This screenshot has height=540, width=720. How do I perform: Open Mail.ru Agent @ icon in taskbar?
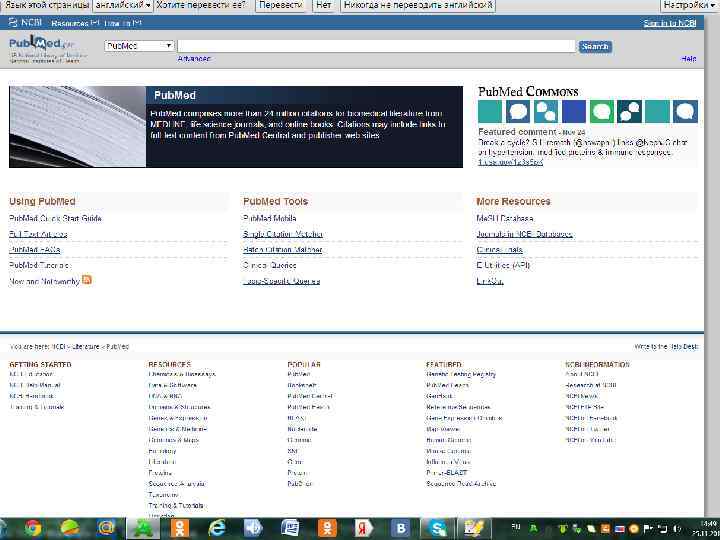click(106, 528)
